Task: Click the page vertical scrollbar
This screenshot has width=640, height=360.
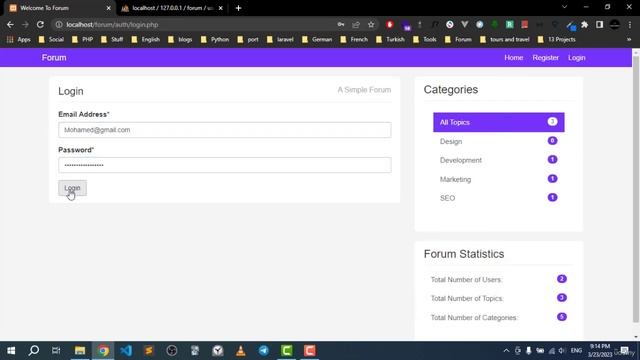Action: click(x=636, y=190)
